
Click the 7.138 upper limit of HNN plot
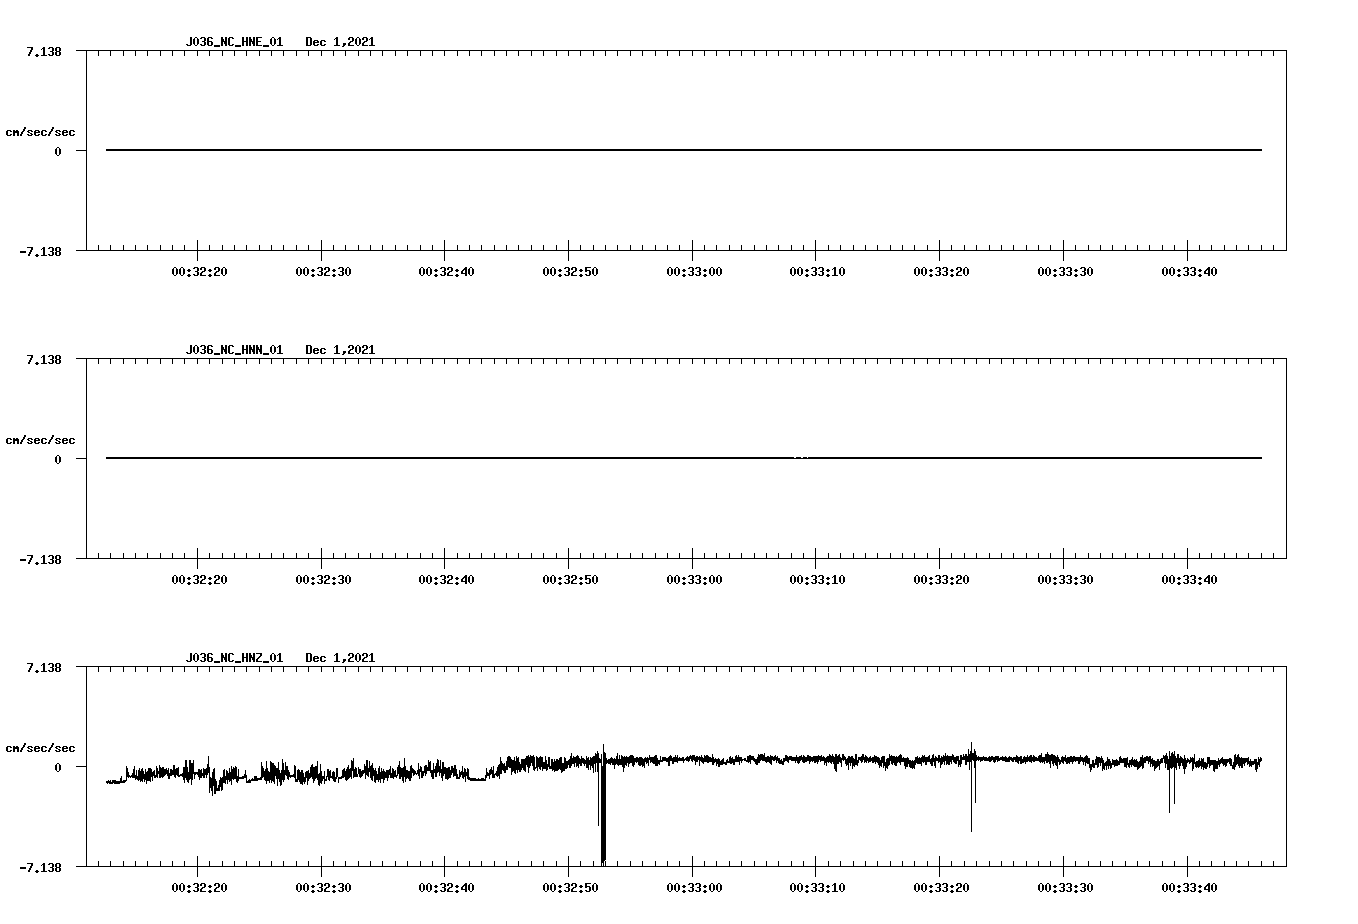(x=44, y=359)
